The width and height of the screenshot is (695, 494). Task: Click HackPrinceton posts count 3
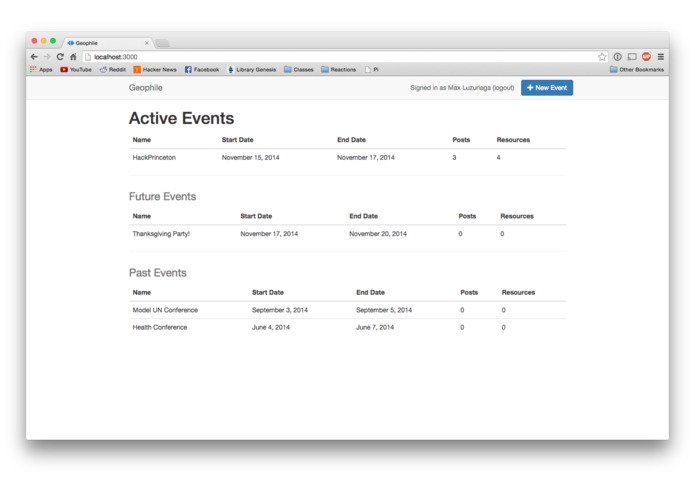pos(454,158)
